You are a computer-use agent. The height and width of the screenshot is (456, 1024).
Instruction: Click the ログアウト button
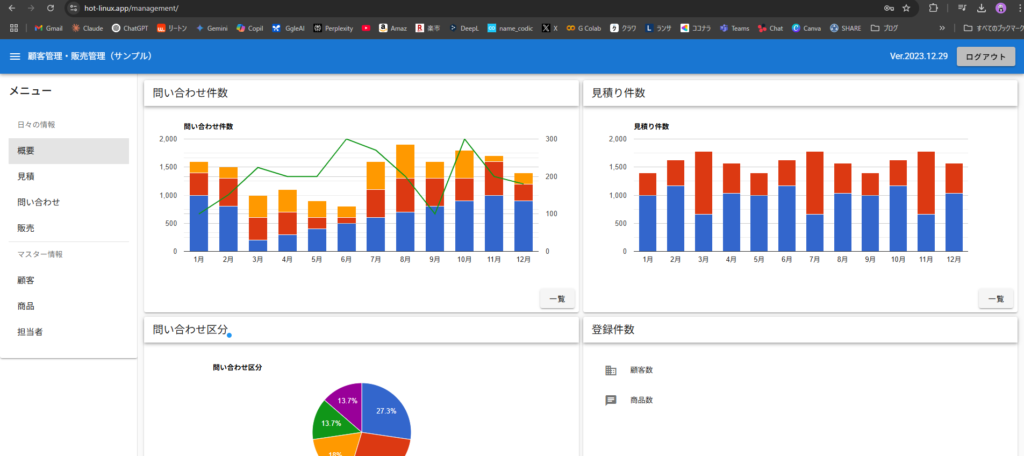coord(985,57)
